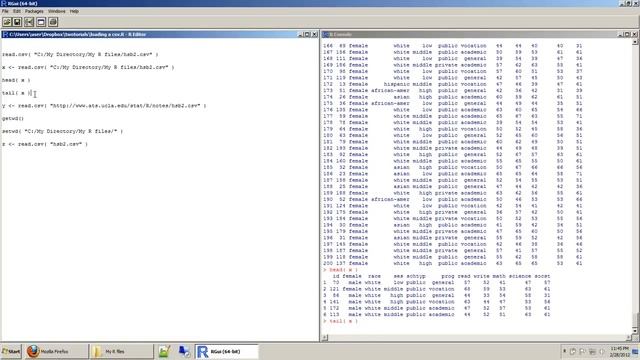This screenshot has height=360, width=640.
Task: Click the 'setwd(' line in editor
Action: 62,131
